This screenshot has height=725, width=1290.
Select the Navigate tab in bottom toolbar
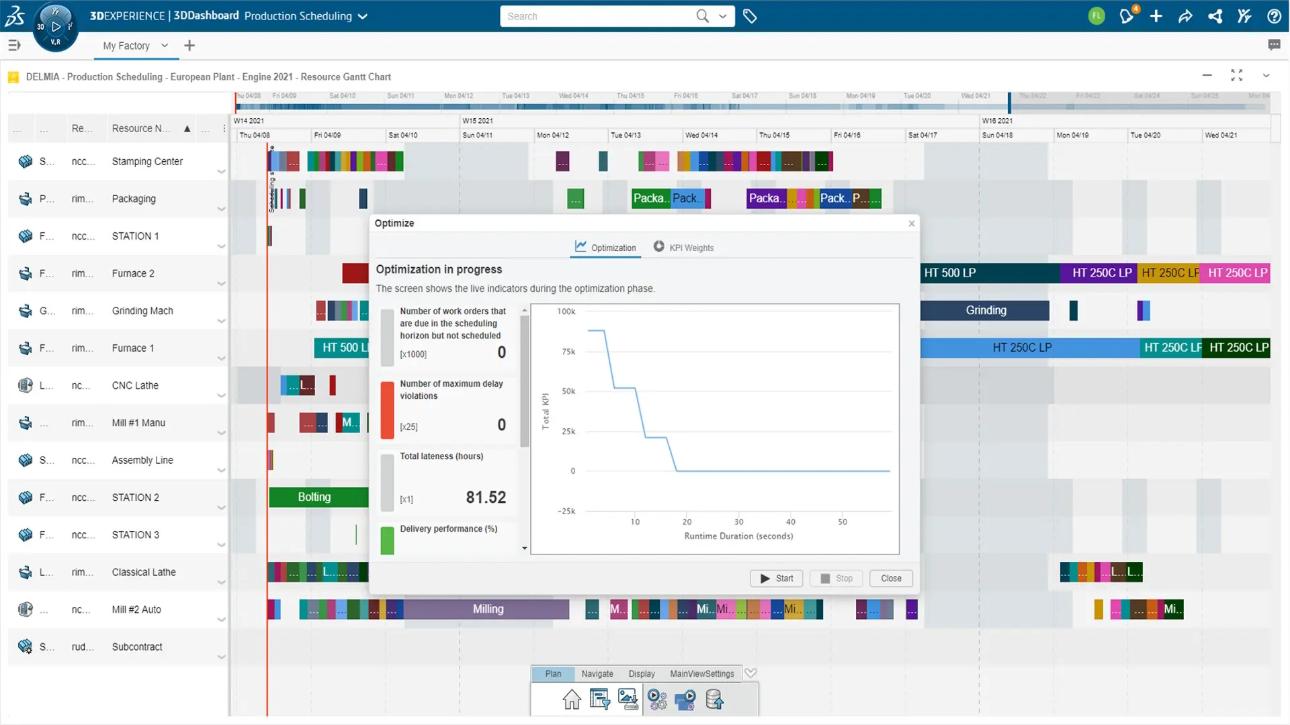(597, 674)
